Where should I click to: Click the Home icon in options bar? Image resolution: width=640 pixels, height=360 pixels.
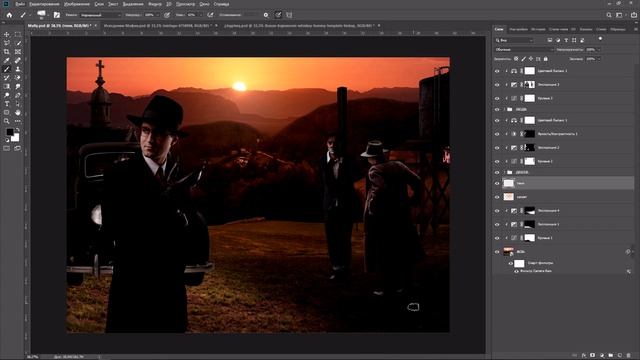click(x=9, y=15)
